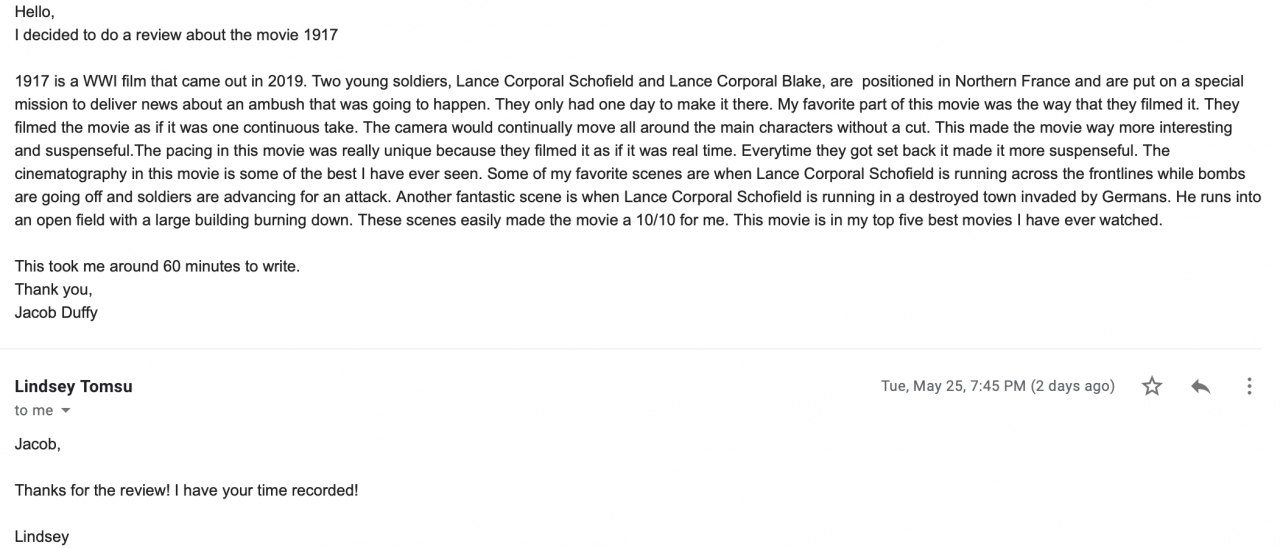Click the "Lindsey" signature at the bottom
The width and height of the screenshot is (1280, 548).
pos(42,536)
